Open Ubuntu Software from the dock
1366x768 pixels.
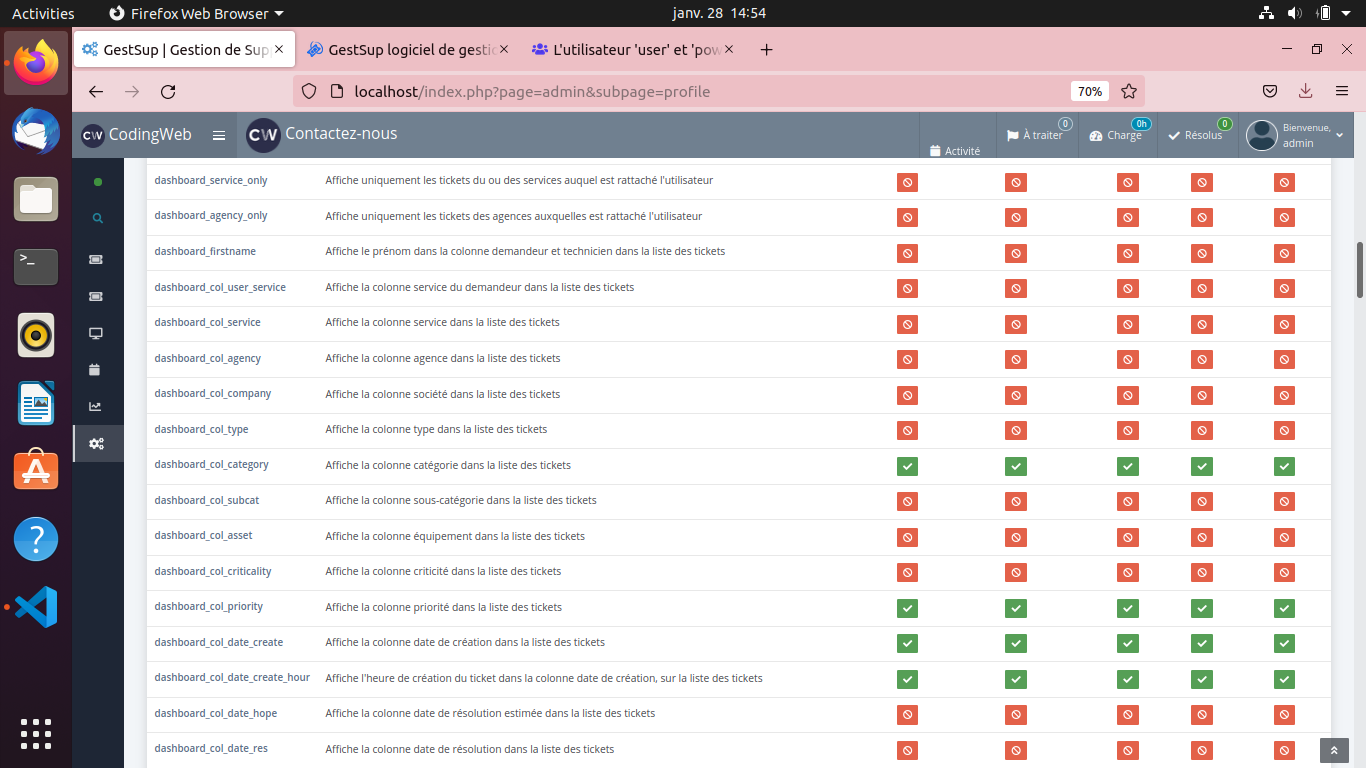point(36,471)
